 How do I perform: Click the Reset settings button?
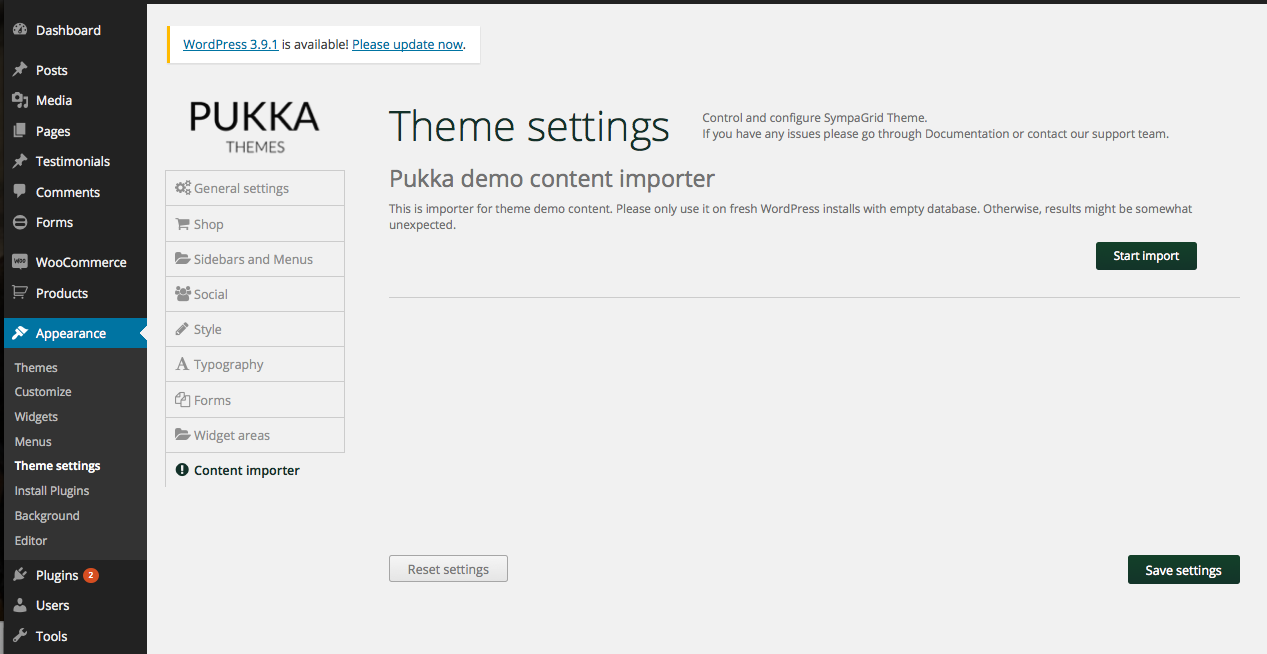click(x=448, y=569)
